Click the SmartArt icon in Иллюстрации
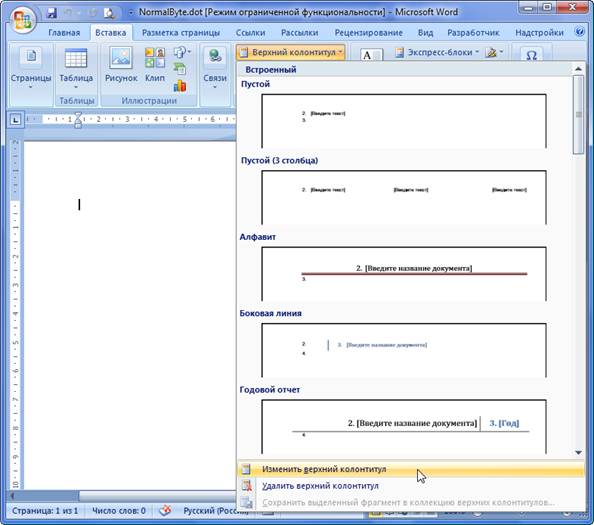The width and height of the screenshot is (594, 525). click(180, 69)
